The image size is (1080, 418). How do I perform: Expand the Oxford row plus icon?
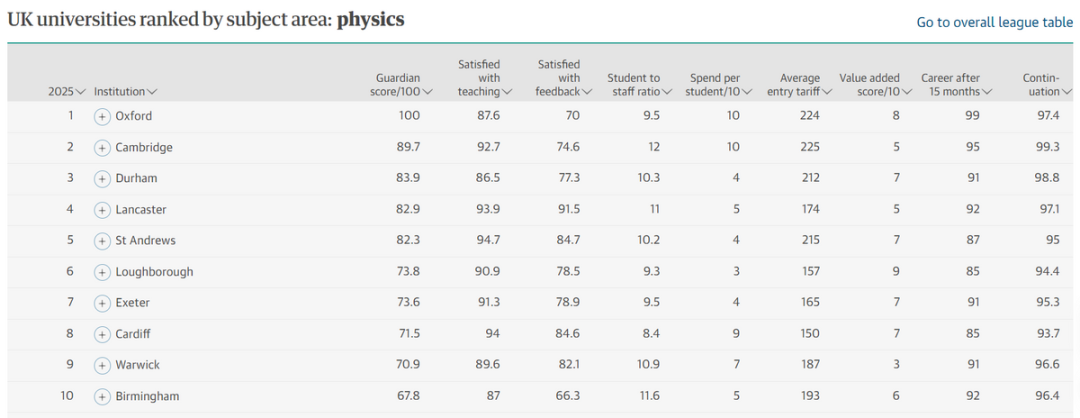click(101, 116)
